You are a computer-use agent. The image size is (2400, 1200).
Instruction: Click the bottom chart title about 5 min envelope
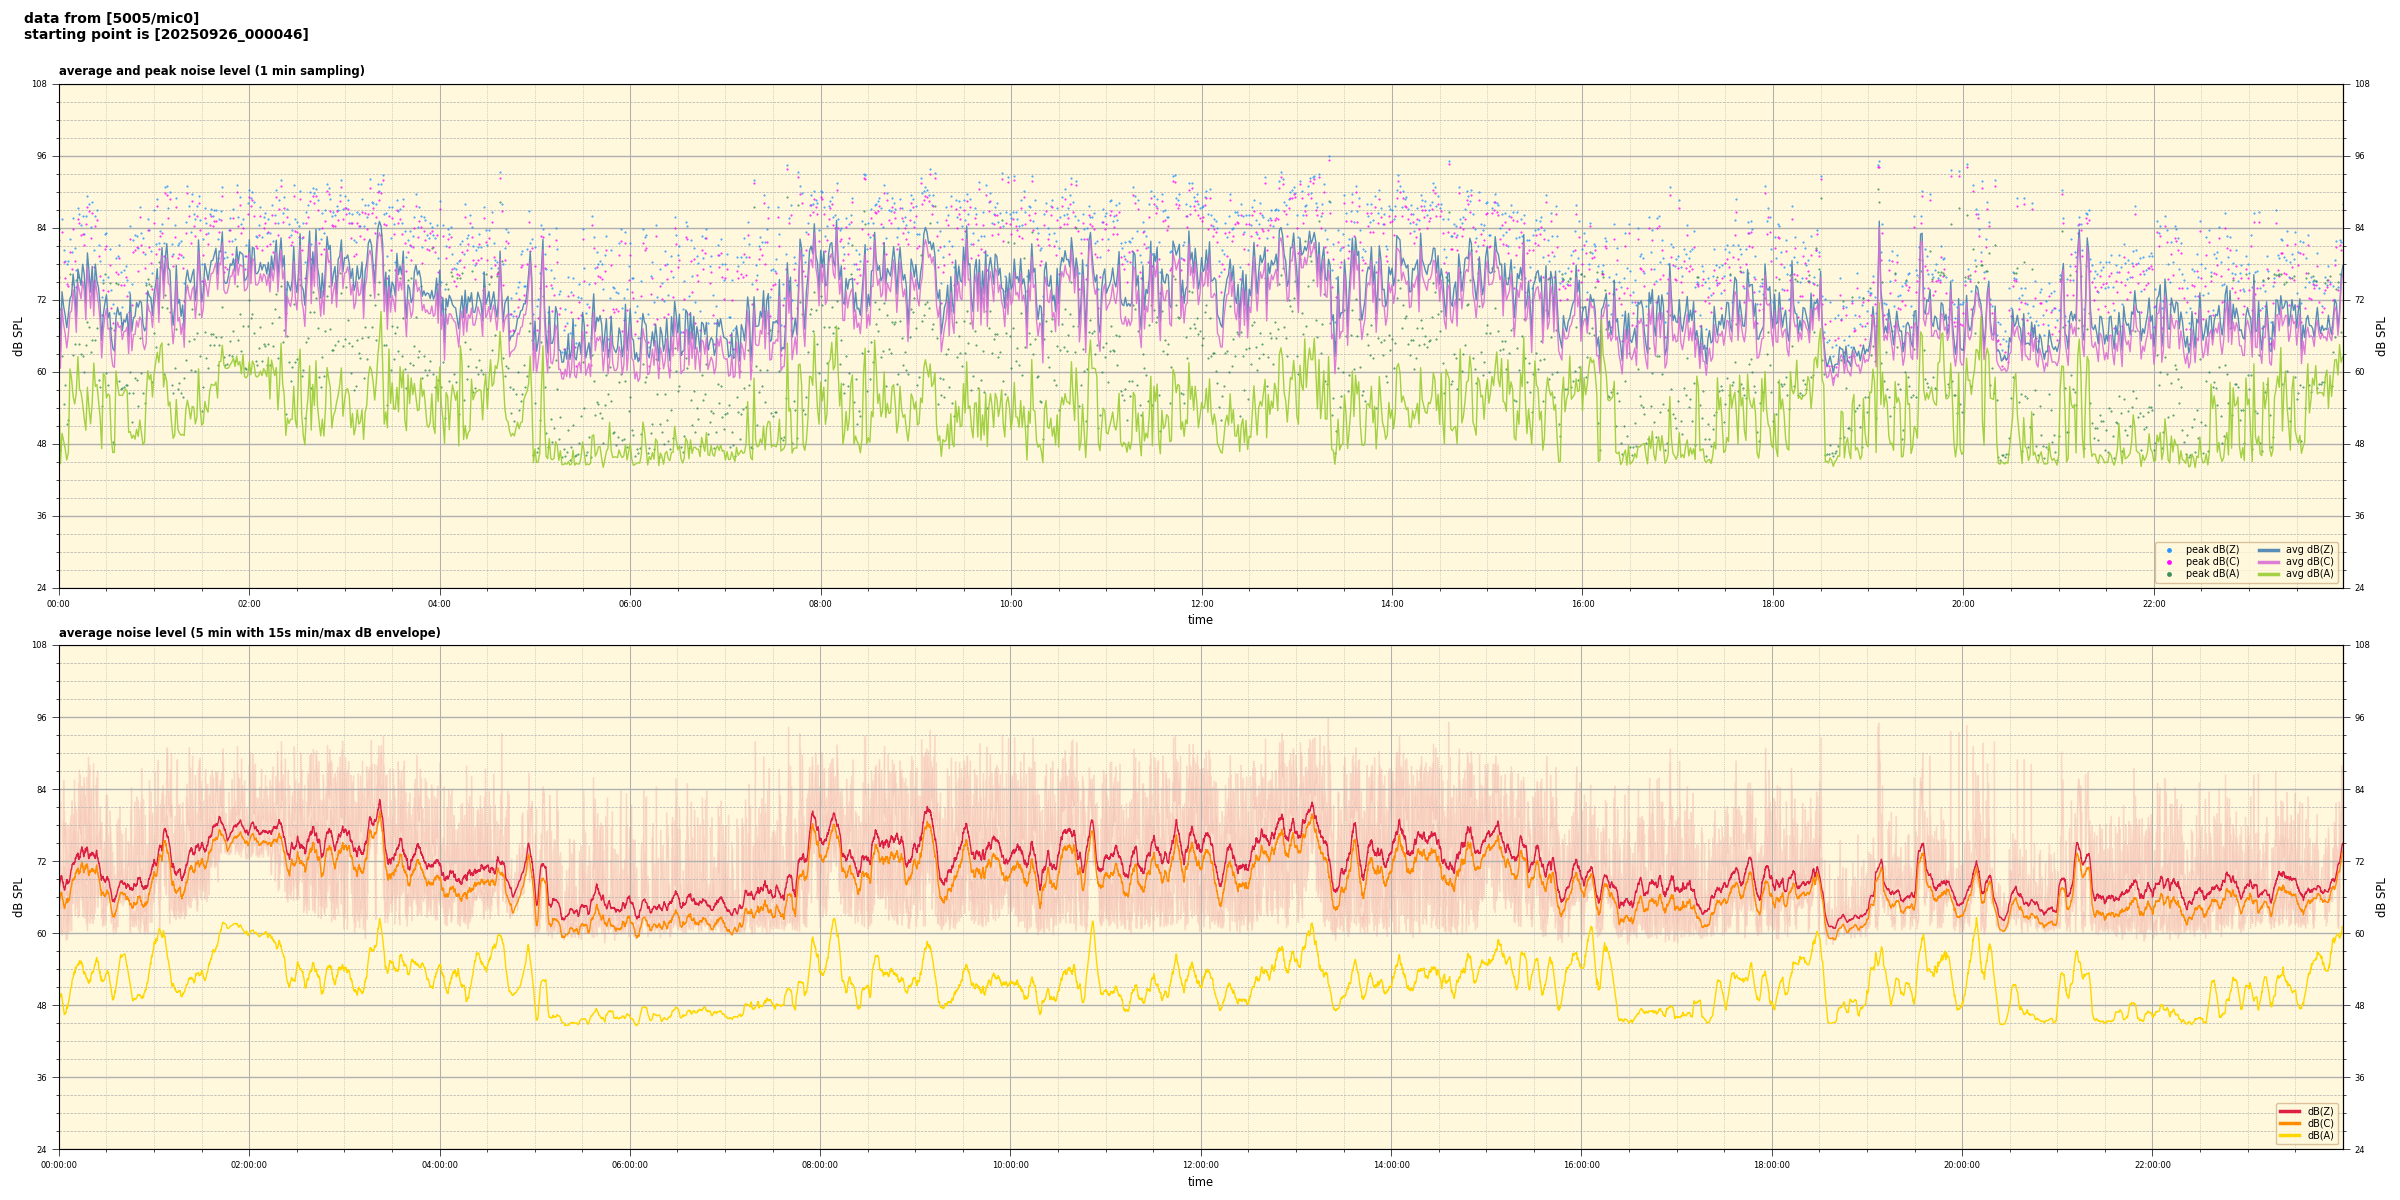[249, 633]
